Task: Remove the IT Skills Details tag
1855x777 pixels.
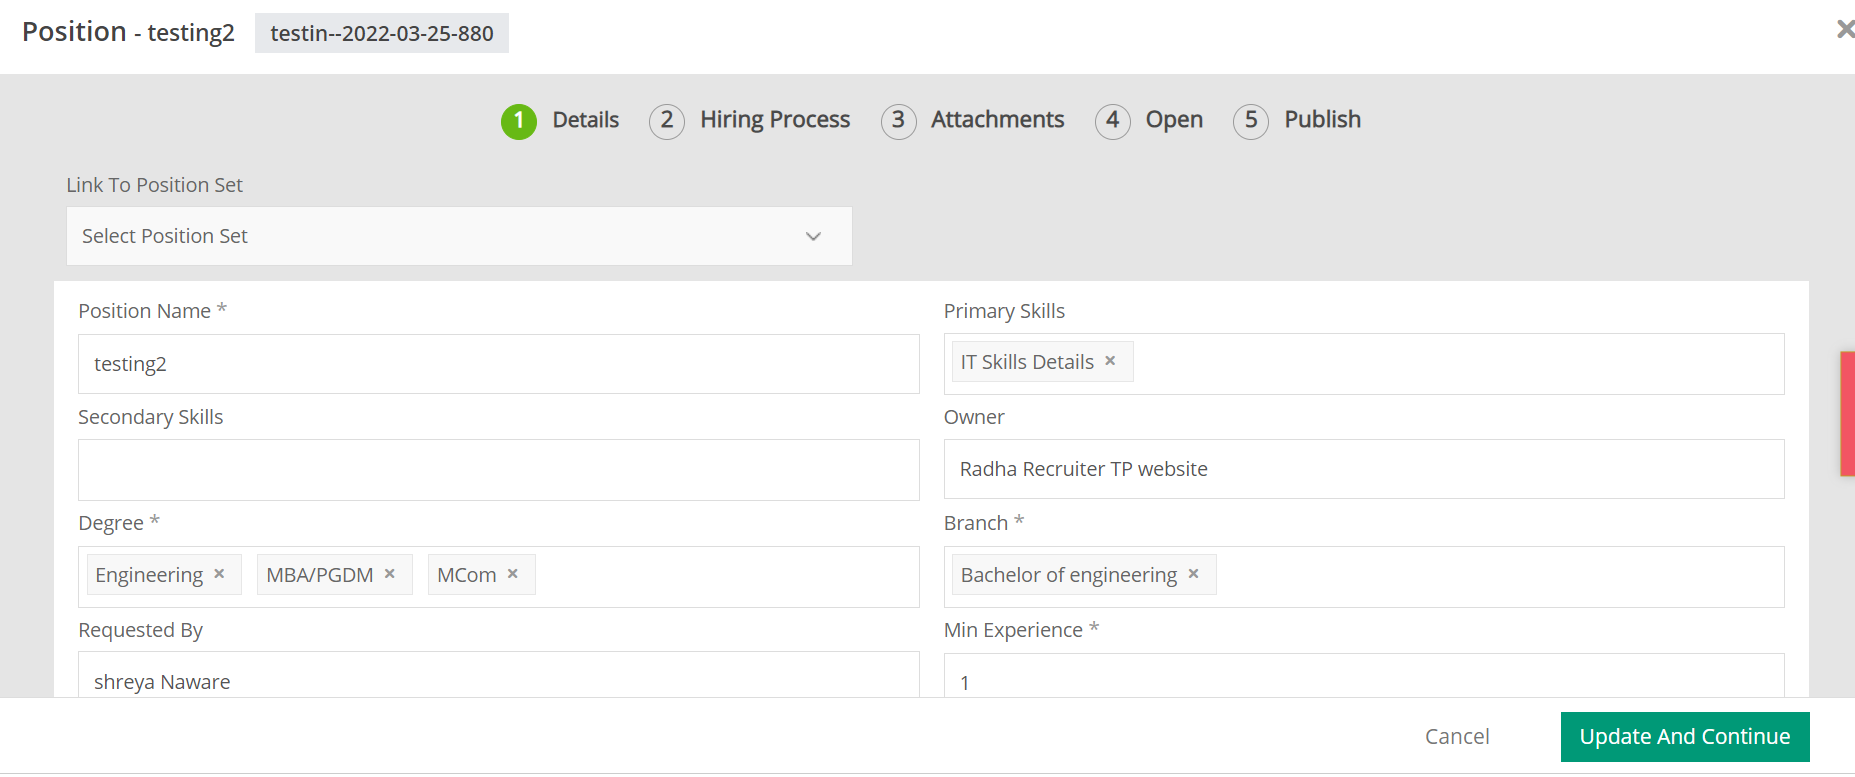Action: pyautogui.click(x=1110, y=361)
